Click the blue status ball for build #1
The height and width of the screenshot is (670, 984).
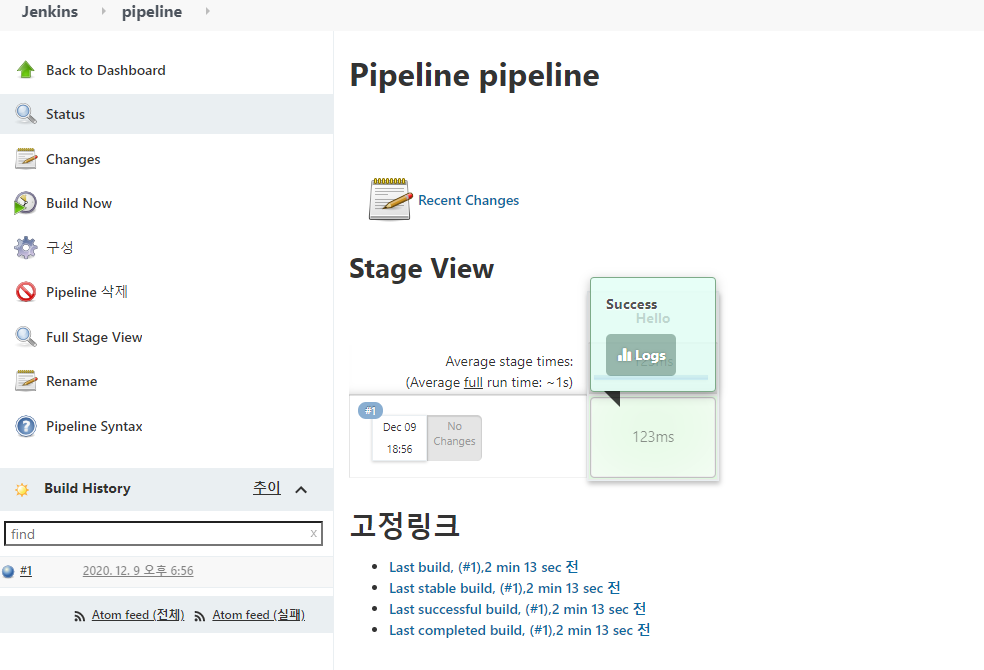pyautogui.click(x=8, y=572)
